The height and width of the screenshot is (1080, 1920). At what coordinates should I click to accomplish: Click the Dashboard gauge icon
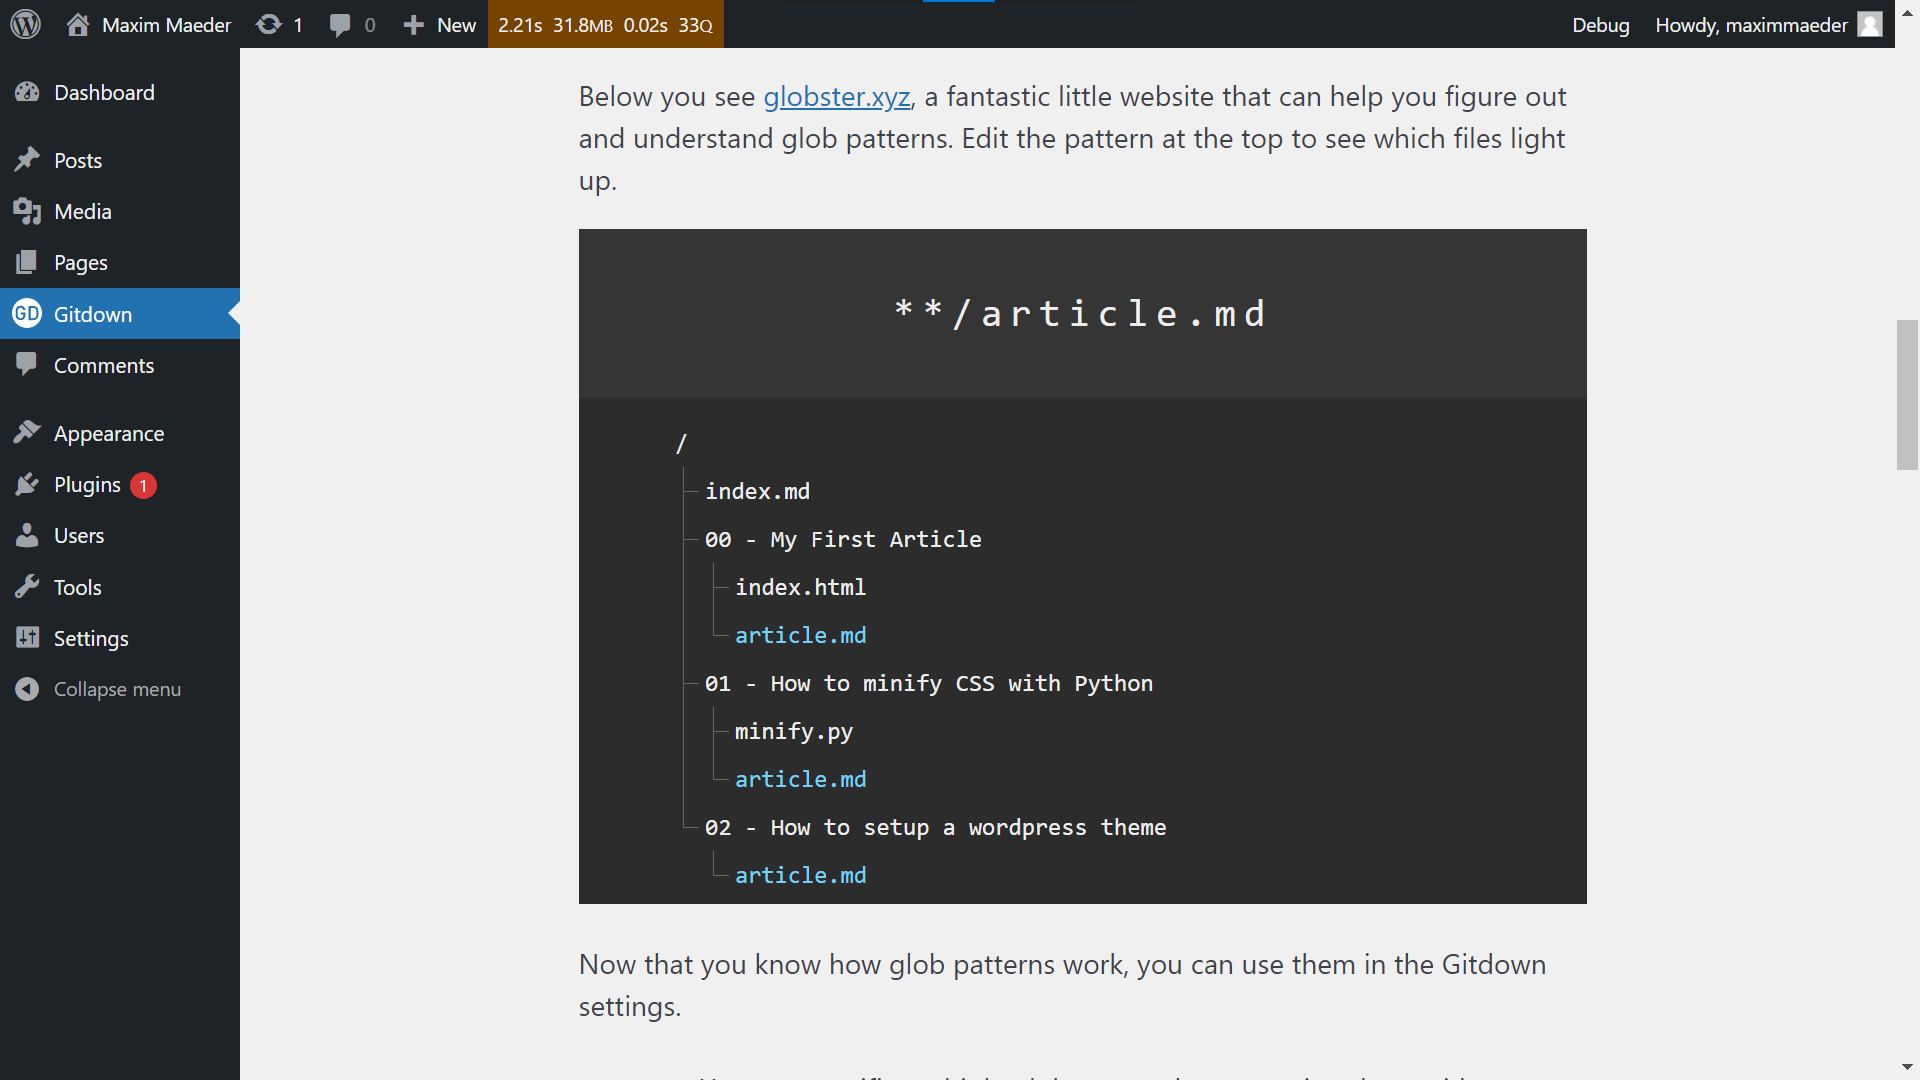pyautogui.click(x=27, y=92)
